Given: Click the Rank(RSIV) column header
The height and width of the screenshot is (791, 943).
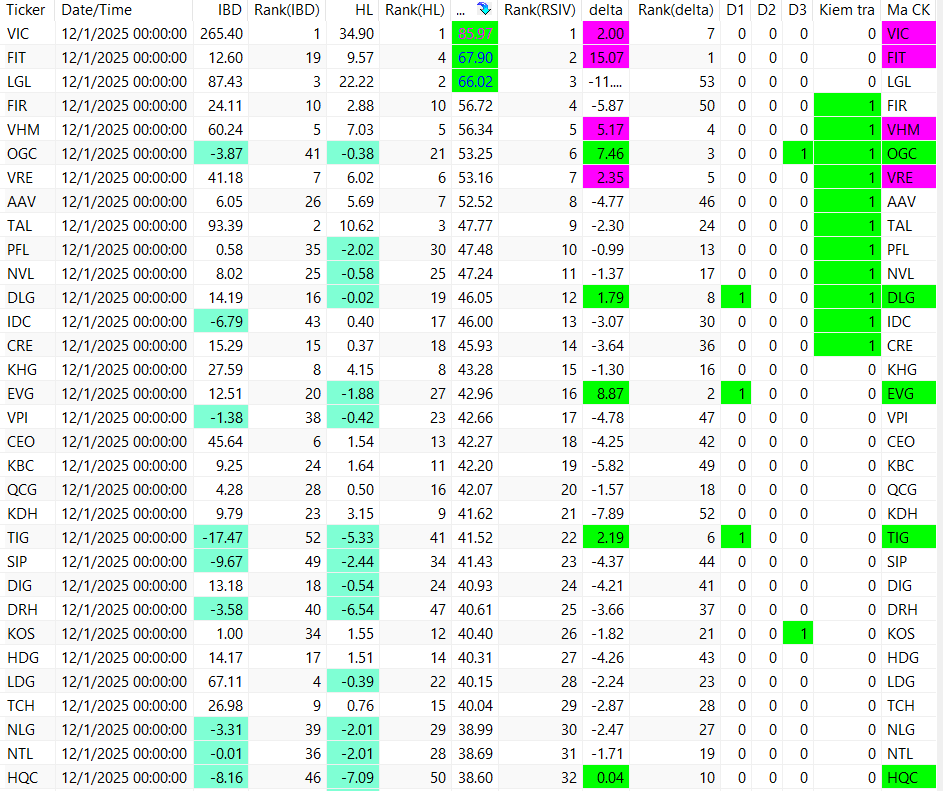Looking at the screenshot, I should pyautogui.click(x=539, y=10).
